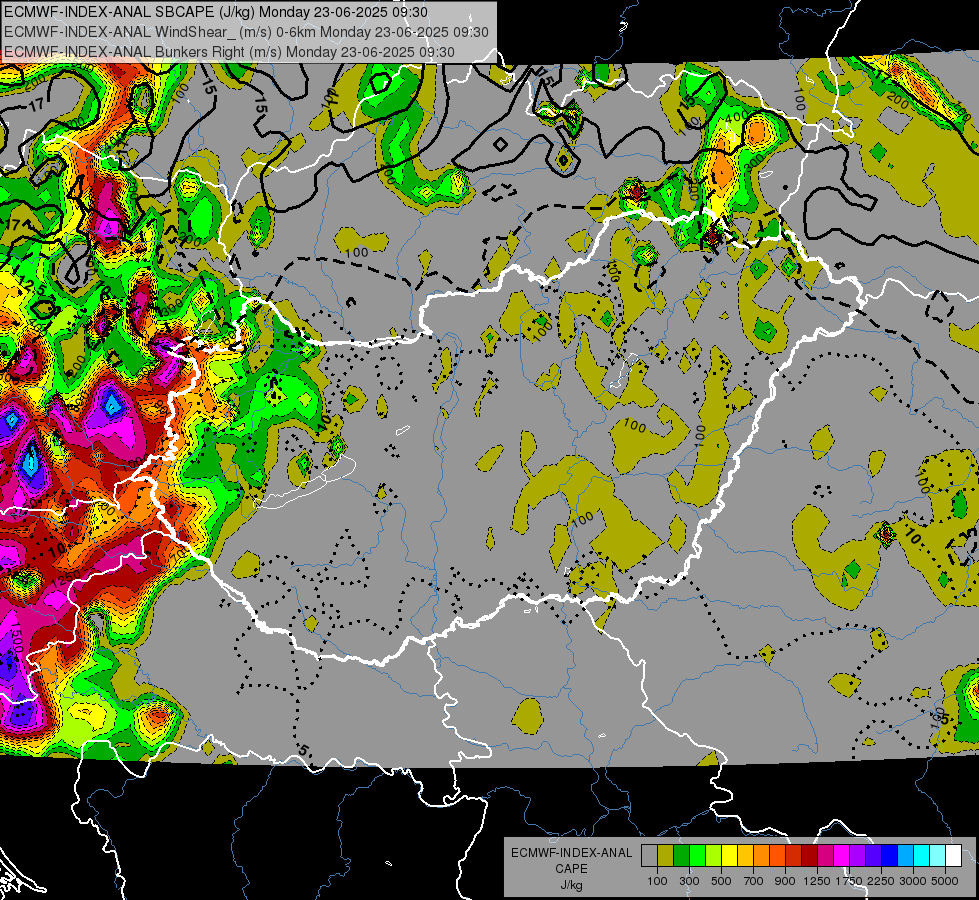Select the pure blue legend swatch after 2250
Viewport: 979px width, 900px height.
(890, 855)
